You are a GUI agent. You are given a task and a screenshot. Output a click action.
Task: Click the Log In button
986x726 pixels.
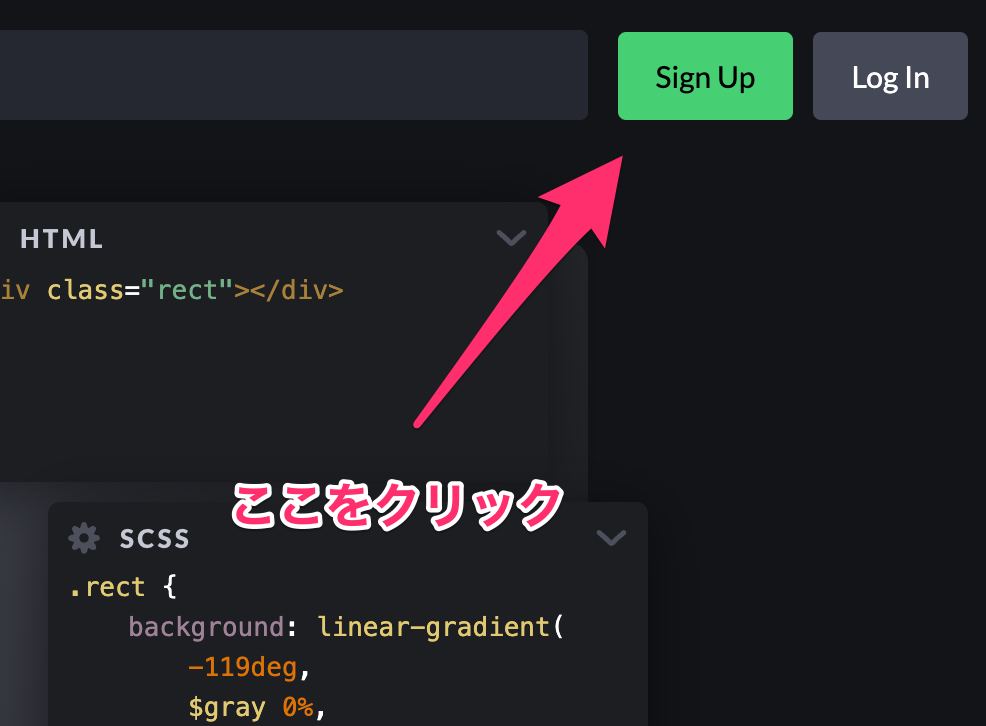coord(890,76)
